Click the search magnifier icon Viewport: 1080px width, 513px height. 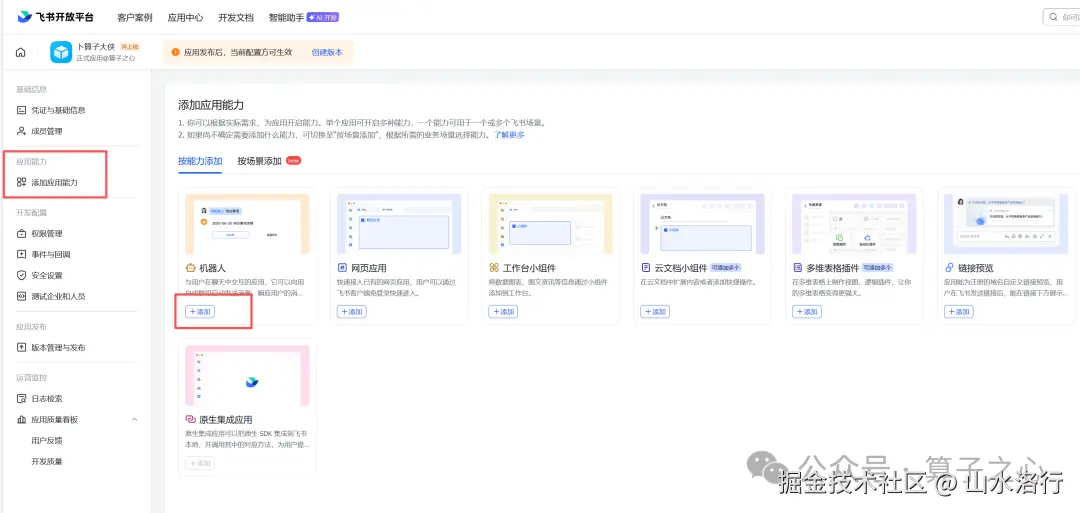[x=1053, y=17]
